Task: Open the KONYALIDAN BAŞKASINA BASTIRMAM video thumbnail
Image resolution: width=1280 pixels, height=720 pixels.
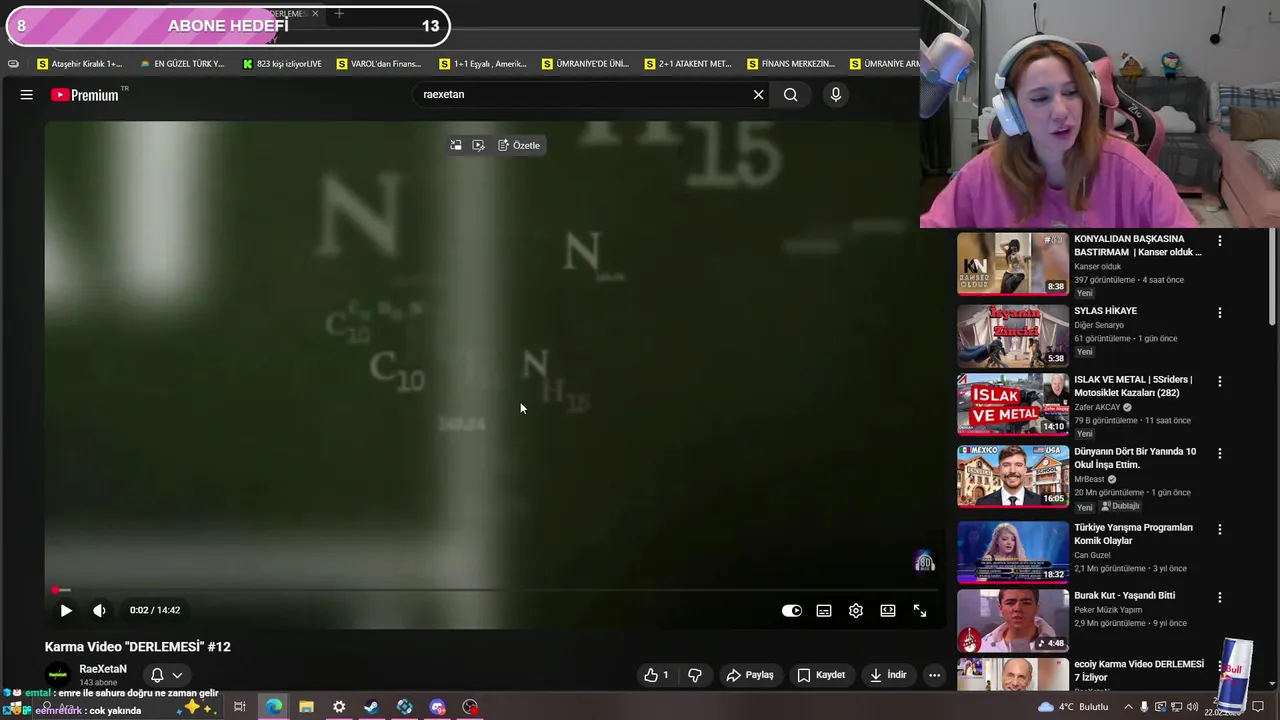Action: [x=1013, y=264]
